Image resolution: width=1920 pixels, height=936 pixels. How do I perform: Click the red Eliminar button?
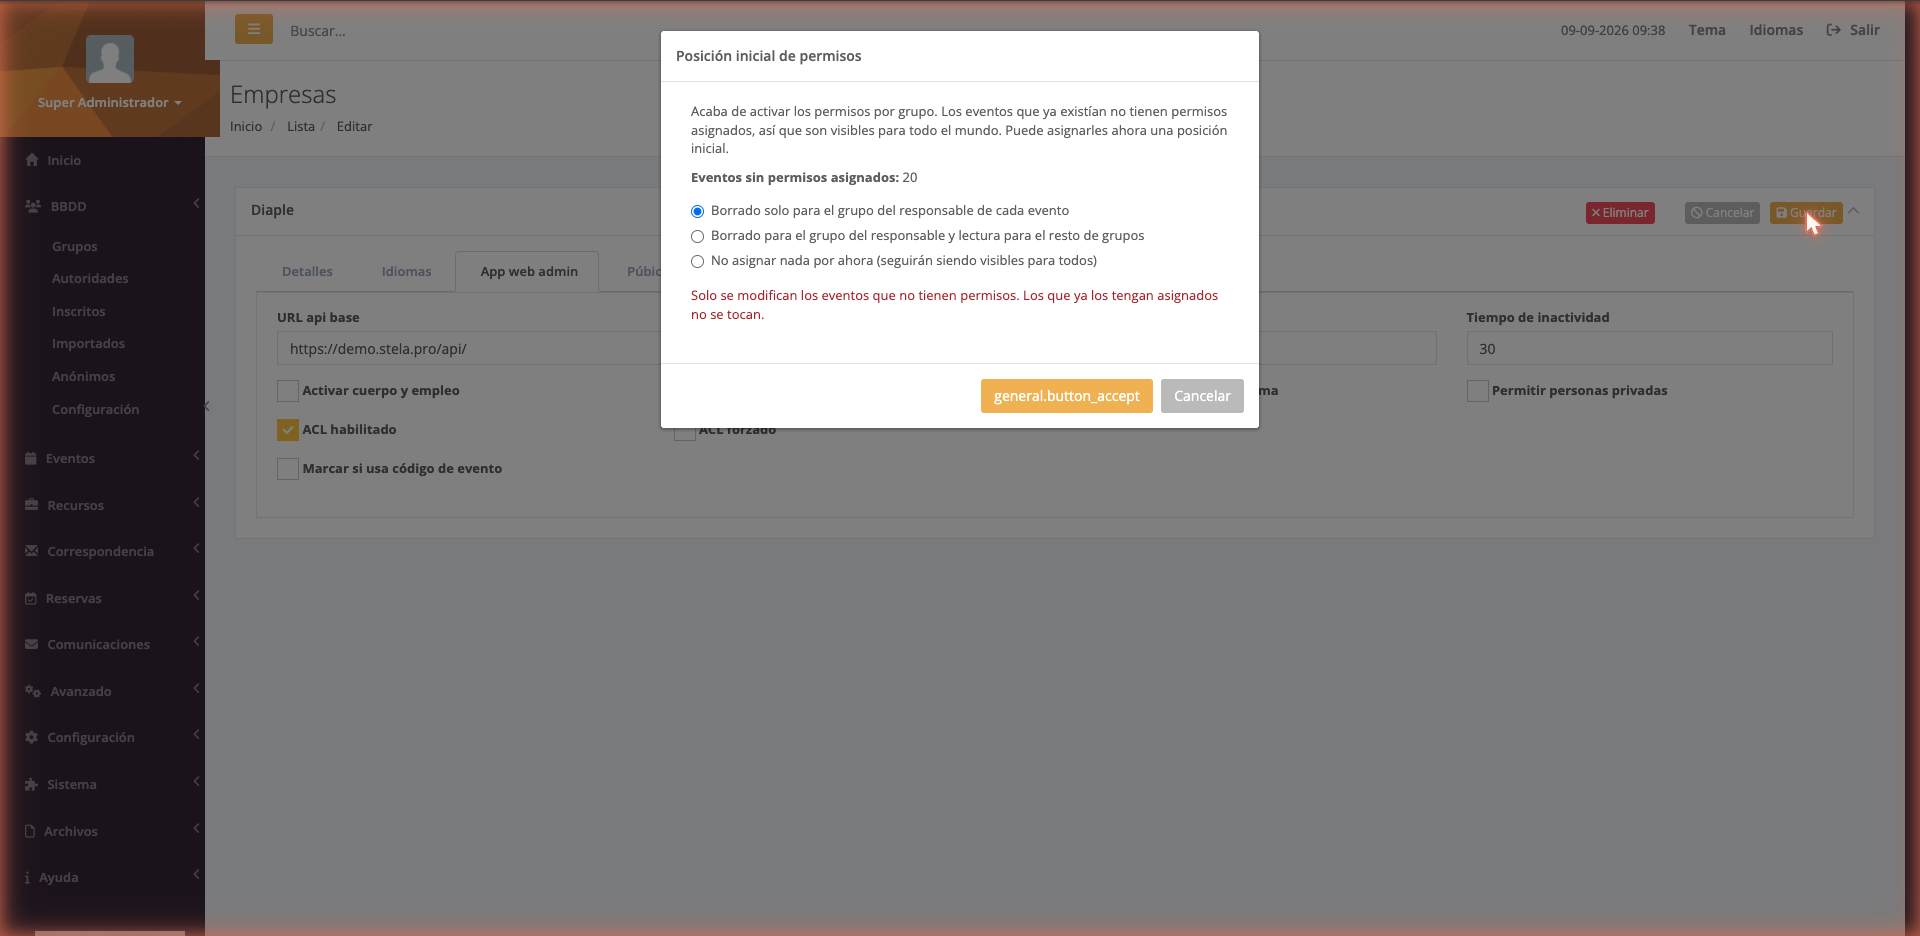[x=1620, y=212]
